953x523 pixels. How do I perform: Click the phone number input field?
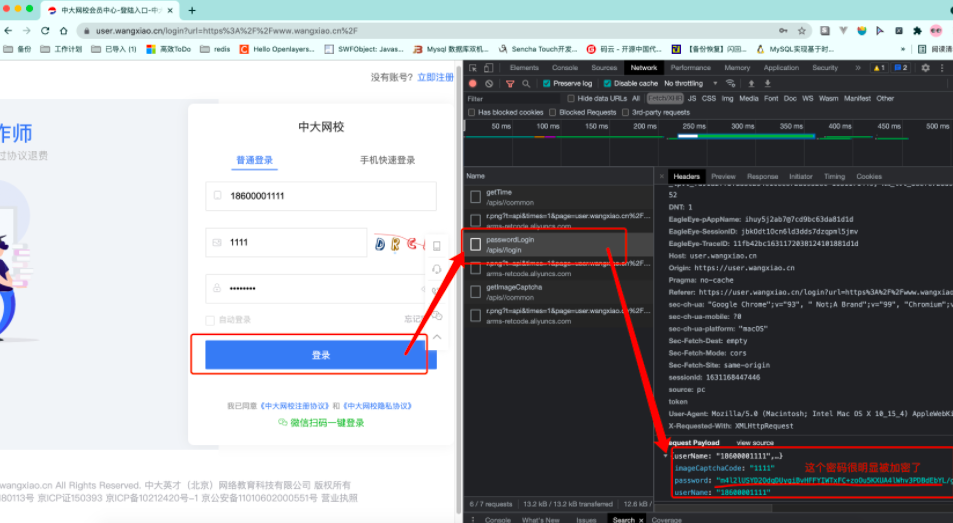(321, 196)
